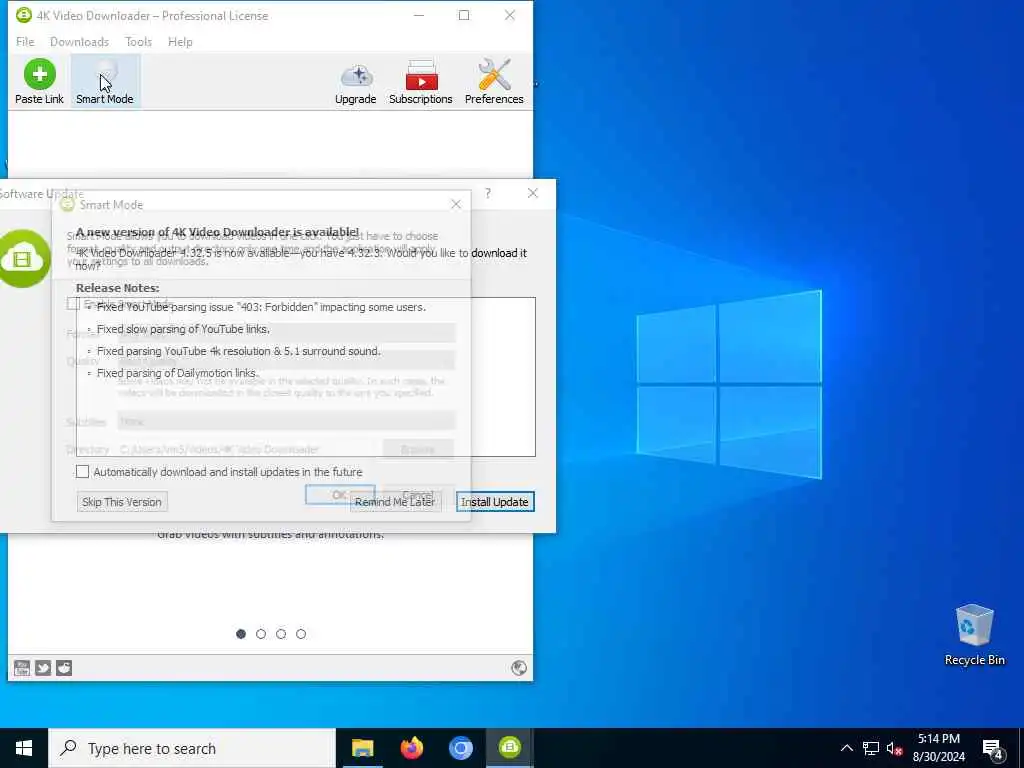This screenshot has width=1024, height=768.
Task: Select the Recycle Bin desktop icon
Action: click(x=974, y=635)
